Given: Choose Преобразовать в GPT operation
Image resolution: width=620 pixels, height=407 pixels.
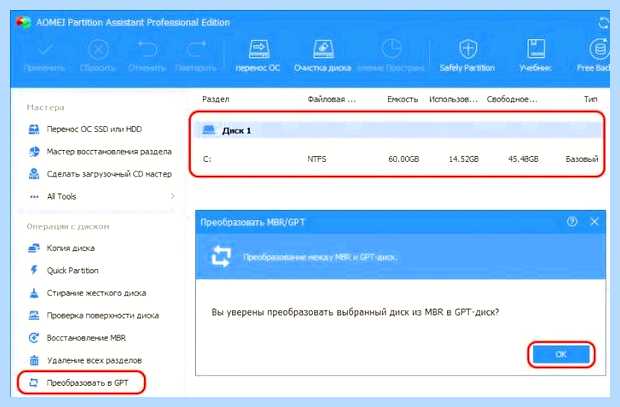Looking at the screenshot, I should click(81, 382).
